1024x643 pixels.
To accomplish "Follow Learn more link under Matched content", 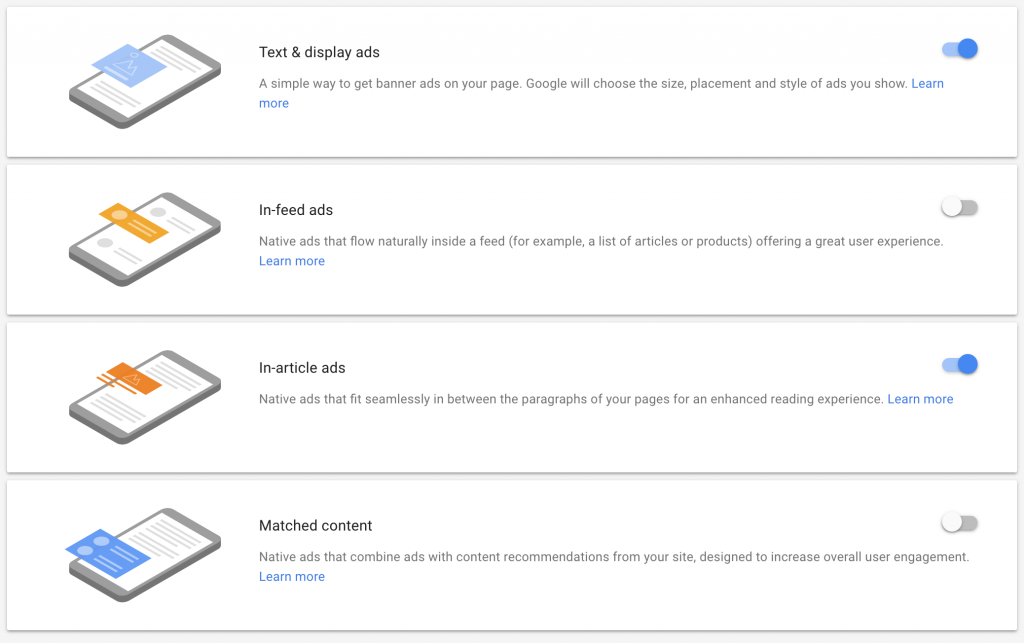I will pyautogui.click(x=292, y=576).
